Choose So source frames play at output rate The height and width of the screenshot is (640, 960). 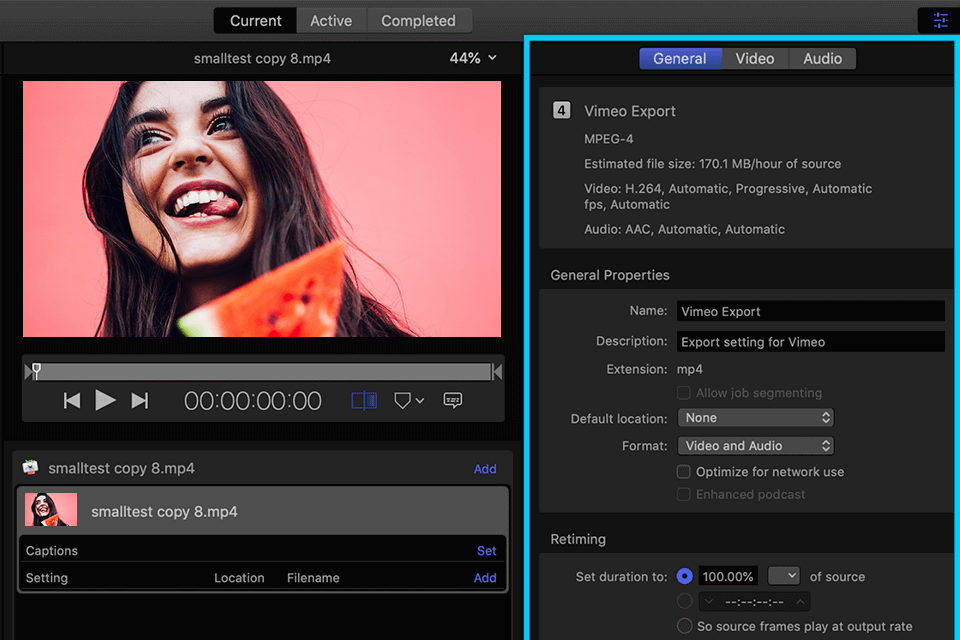pyautogui.click(x=684, y=626)
